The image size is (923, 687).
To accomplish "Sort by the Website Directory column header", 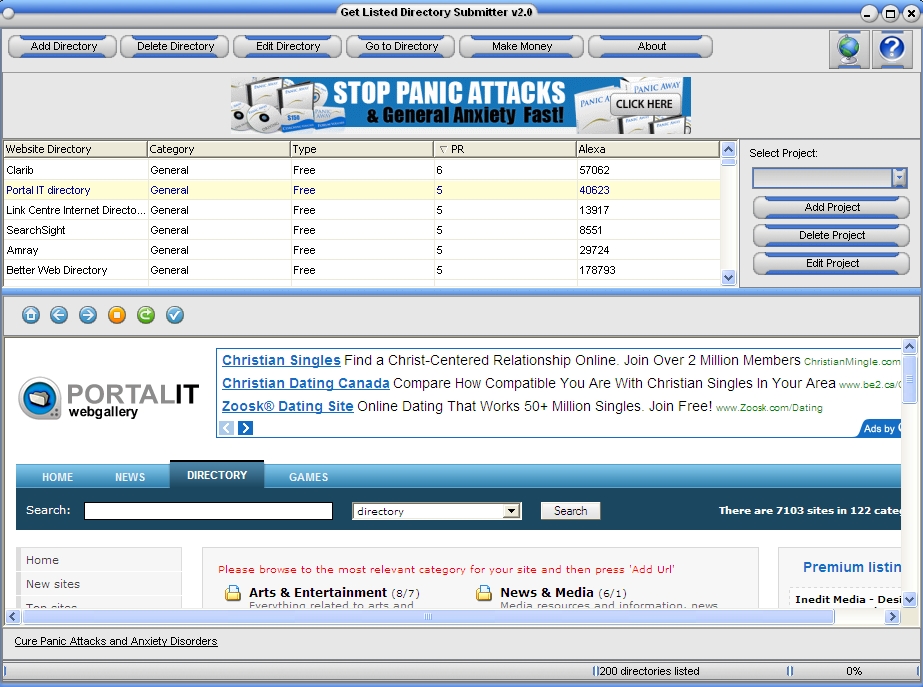I will point(75,150).
